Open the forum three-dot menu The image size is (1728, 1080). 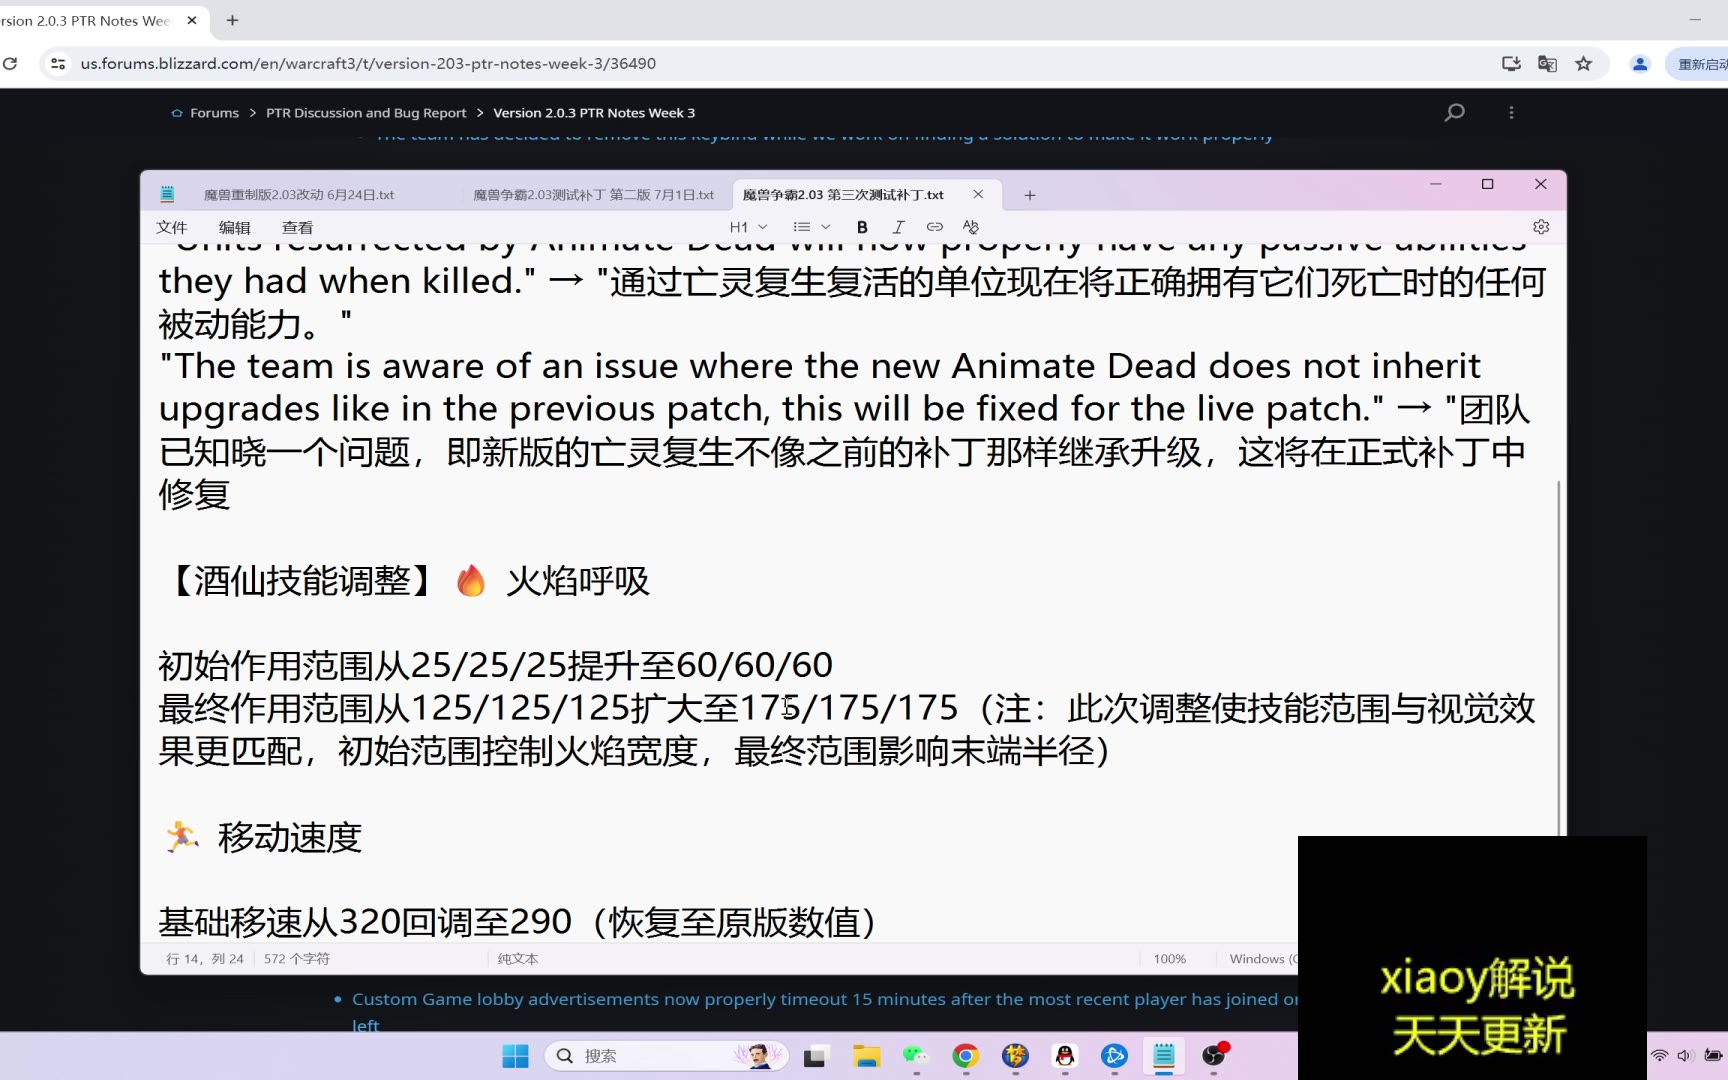coord(1511,112)
